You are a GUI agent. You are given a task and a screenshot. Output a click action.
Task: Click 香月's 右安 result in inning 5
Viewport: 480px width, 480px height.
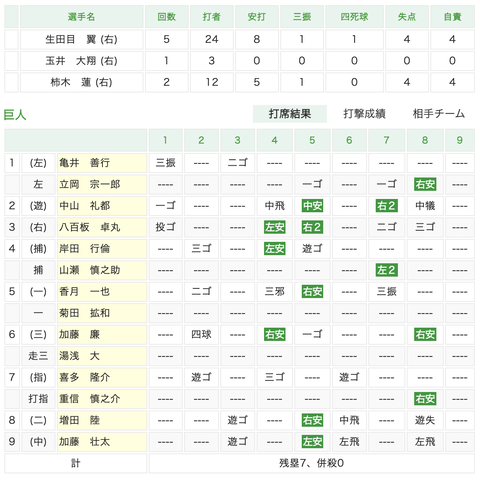click(x=312, y=292)
